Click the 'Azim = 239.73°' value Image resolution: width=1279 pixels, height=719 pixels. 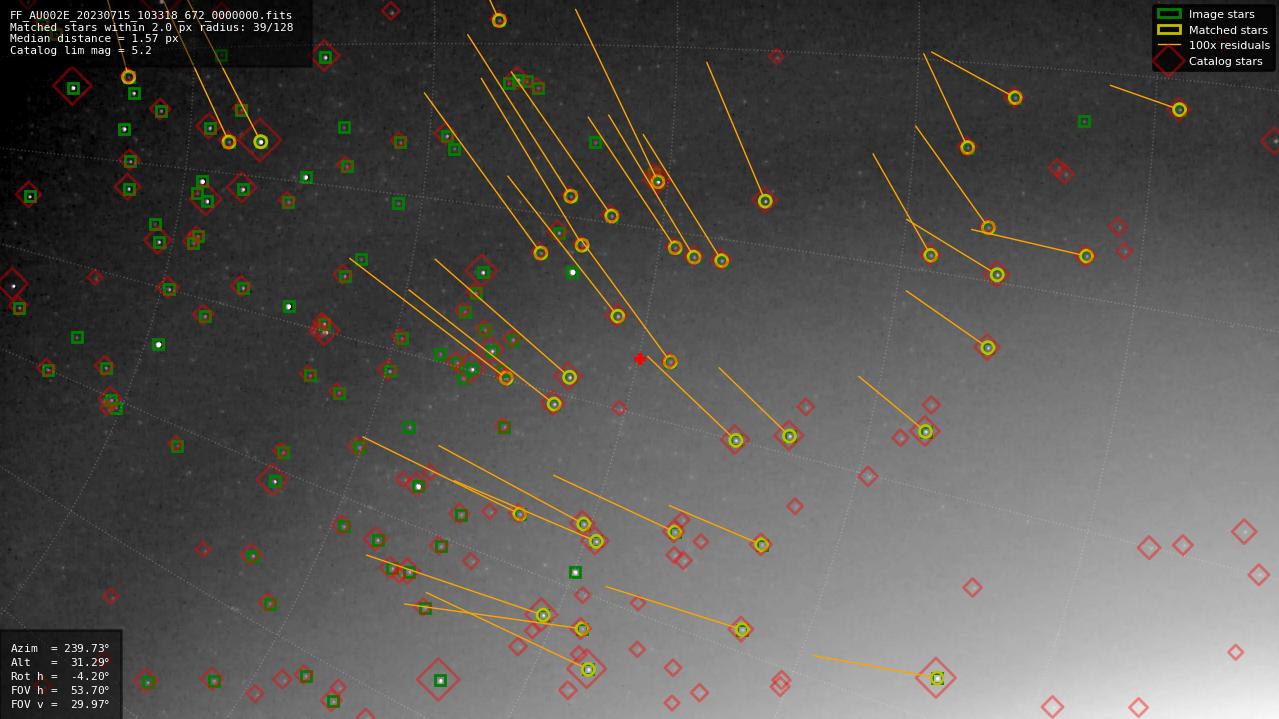[x=60, y=648]
